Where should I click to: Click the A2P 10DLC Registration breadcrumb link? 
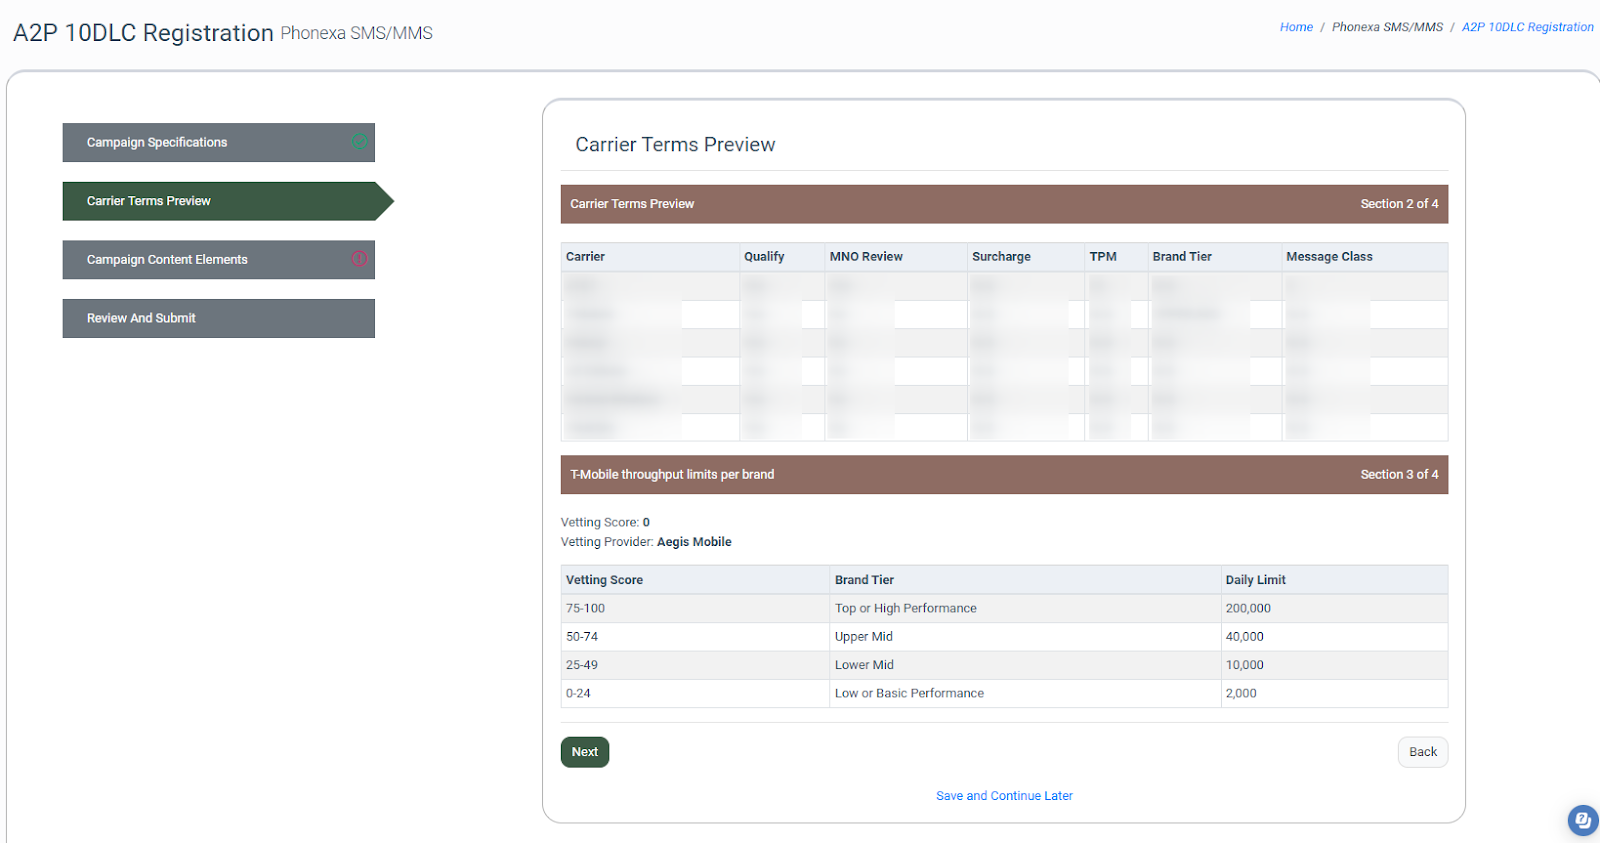click(x=1527, y=27)
